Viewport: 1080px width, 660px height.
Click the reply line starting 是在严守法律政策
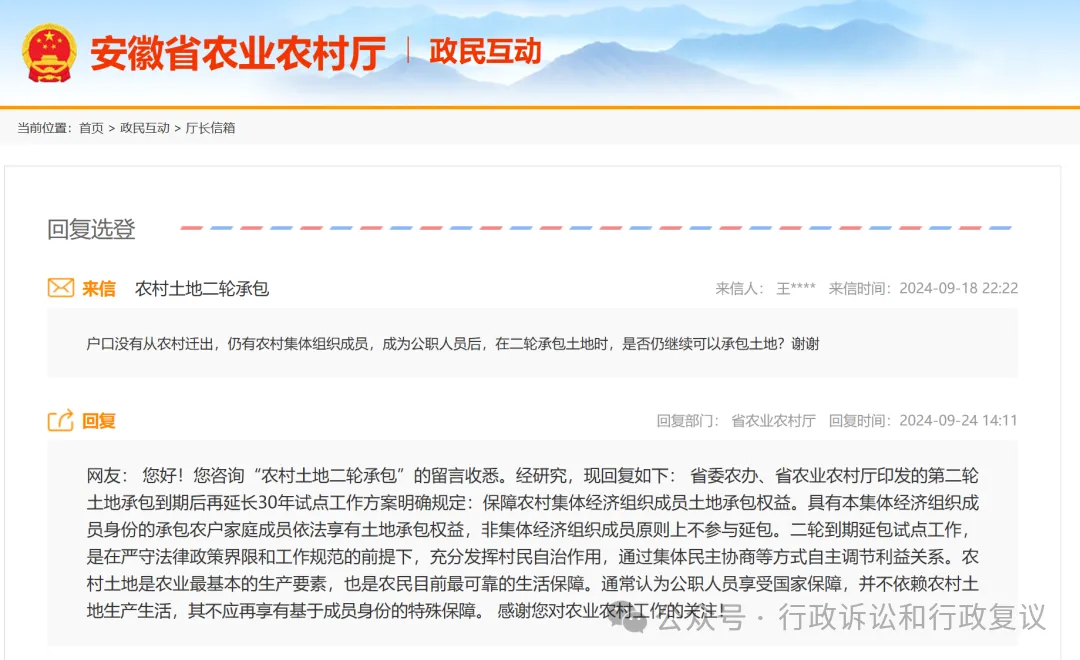click(x=532, y=556)
